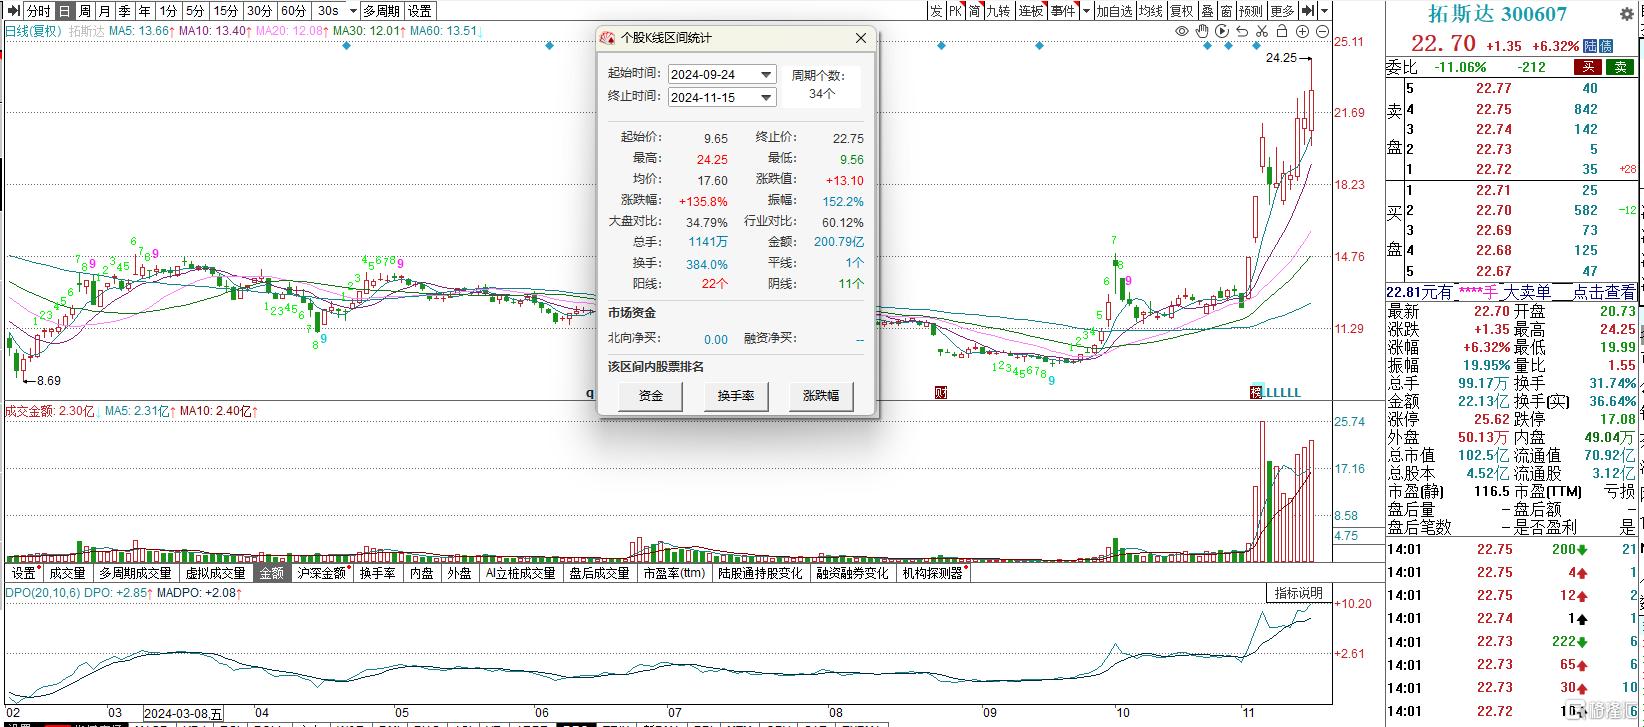1644x727 pixels.
Task: Click the left collapse arrow icon beside 分时
Action: (12, 11)
